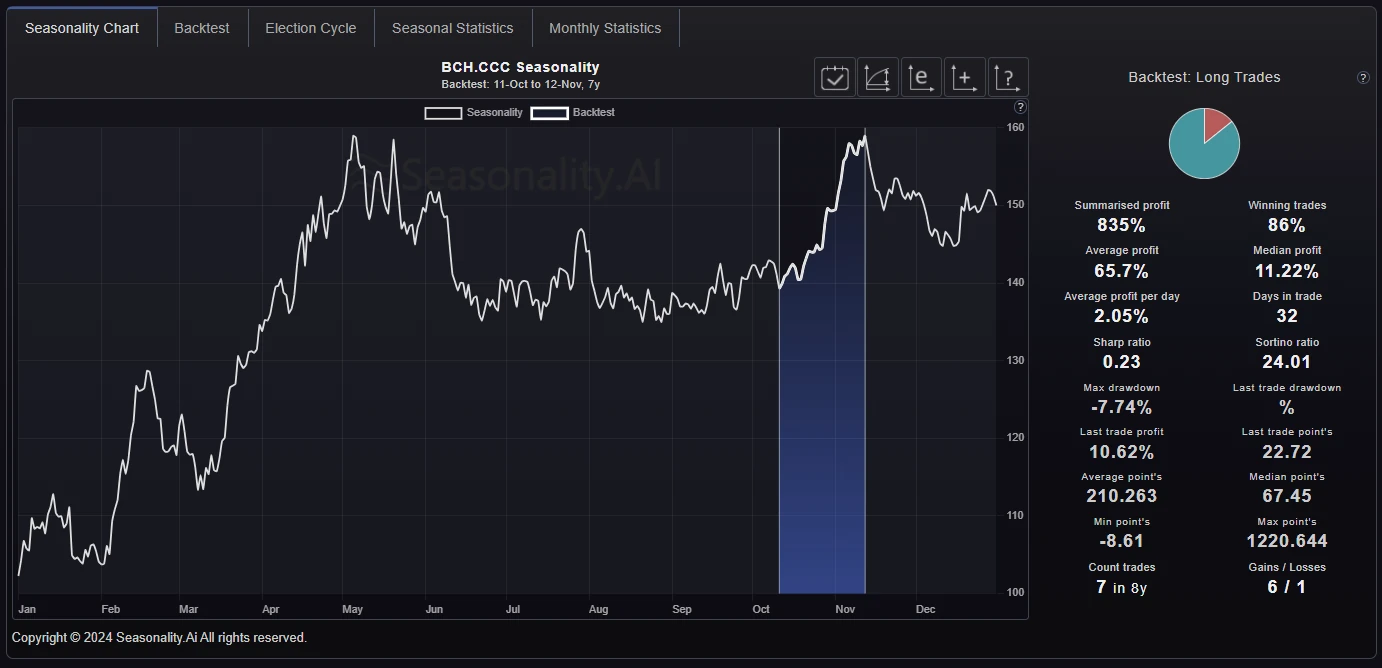1382x668 pixels.
Task: Open the Seasonal Statistics tab
Action: (x=452, y=28)
